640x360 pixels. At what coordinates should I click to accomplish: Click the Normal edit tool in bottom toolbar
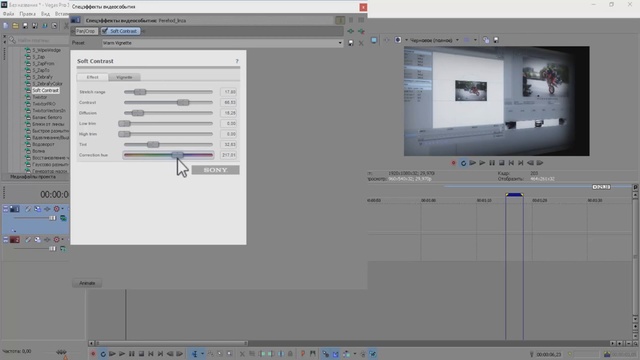pyautogui.click(x=195, y=354)
